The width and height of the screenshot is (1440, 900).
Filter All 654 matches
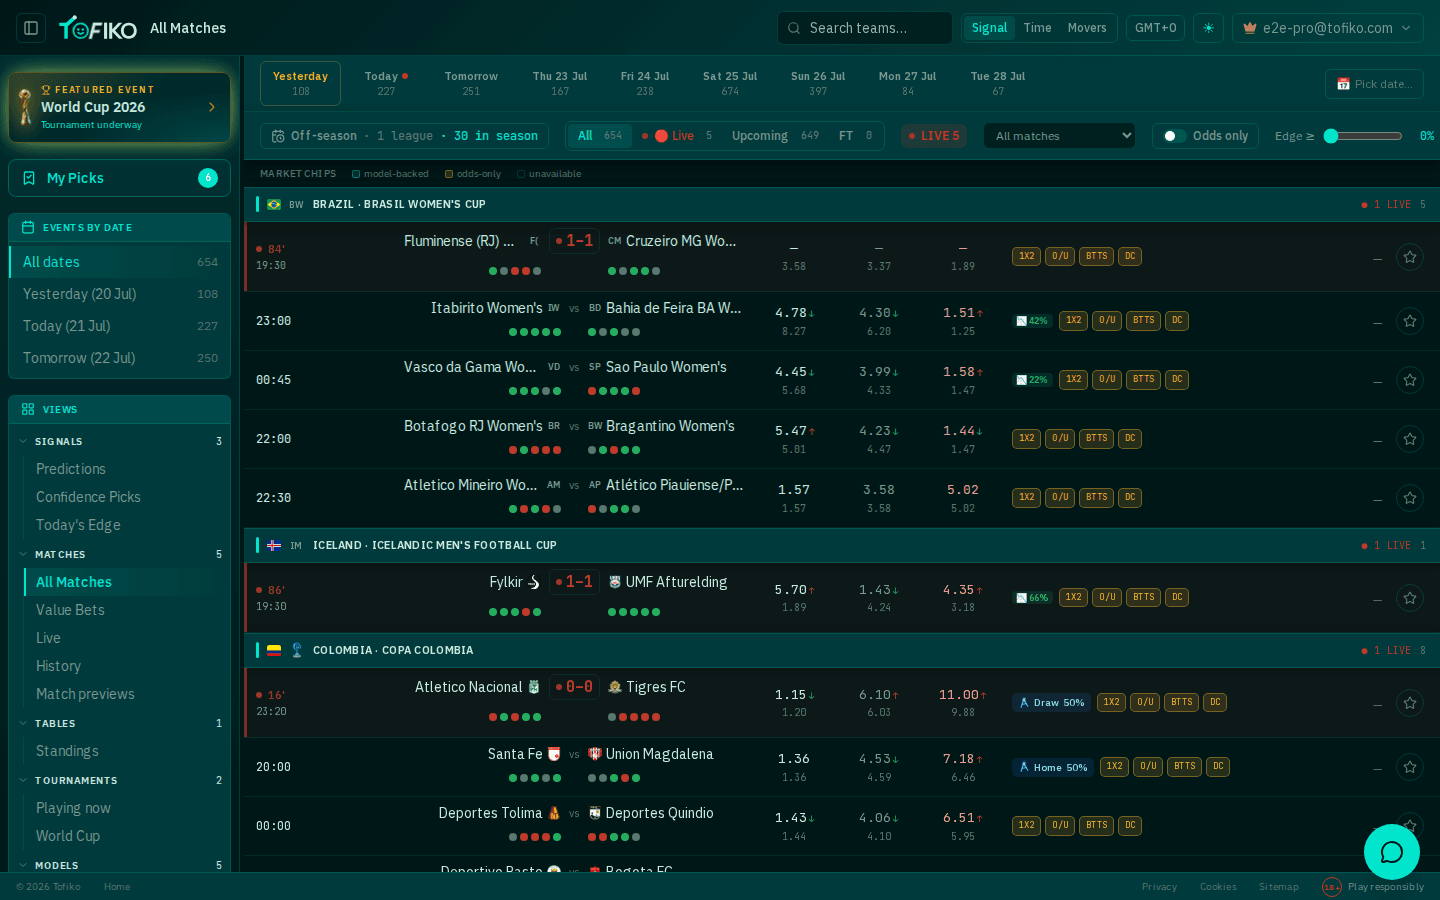[600, 136]
